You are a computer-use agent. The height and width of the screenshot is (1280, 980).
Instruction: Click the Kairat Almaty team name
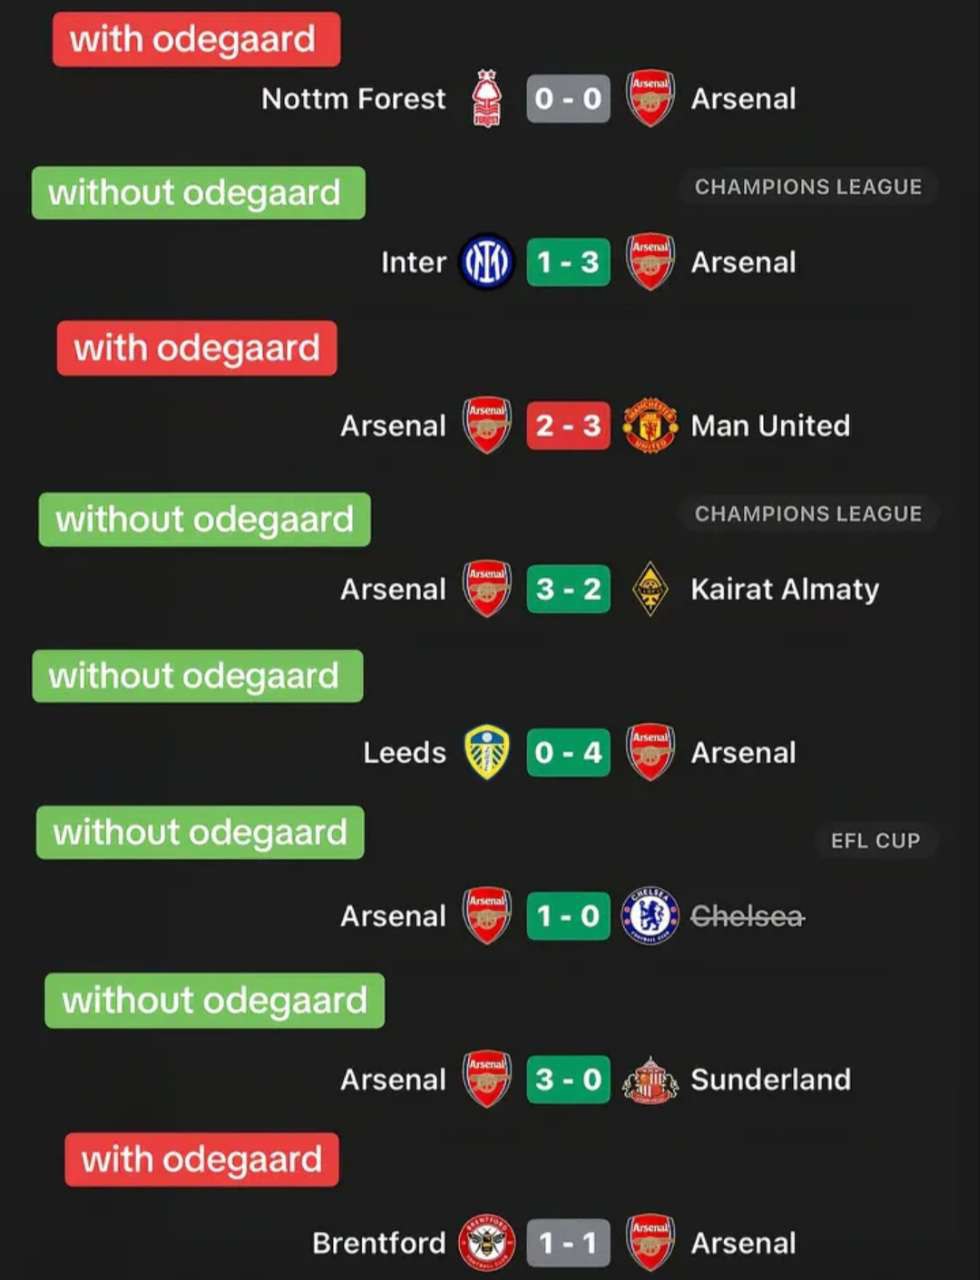pos(785,589)
